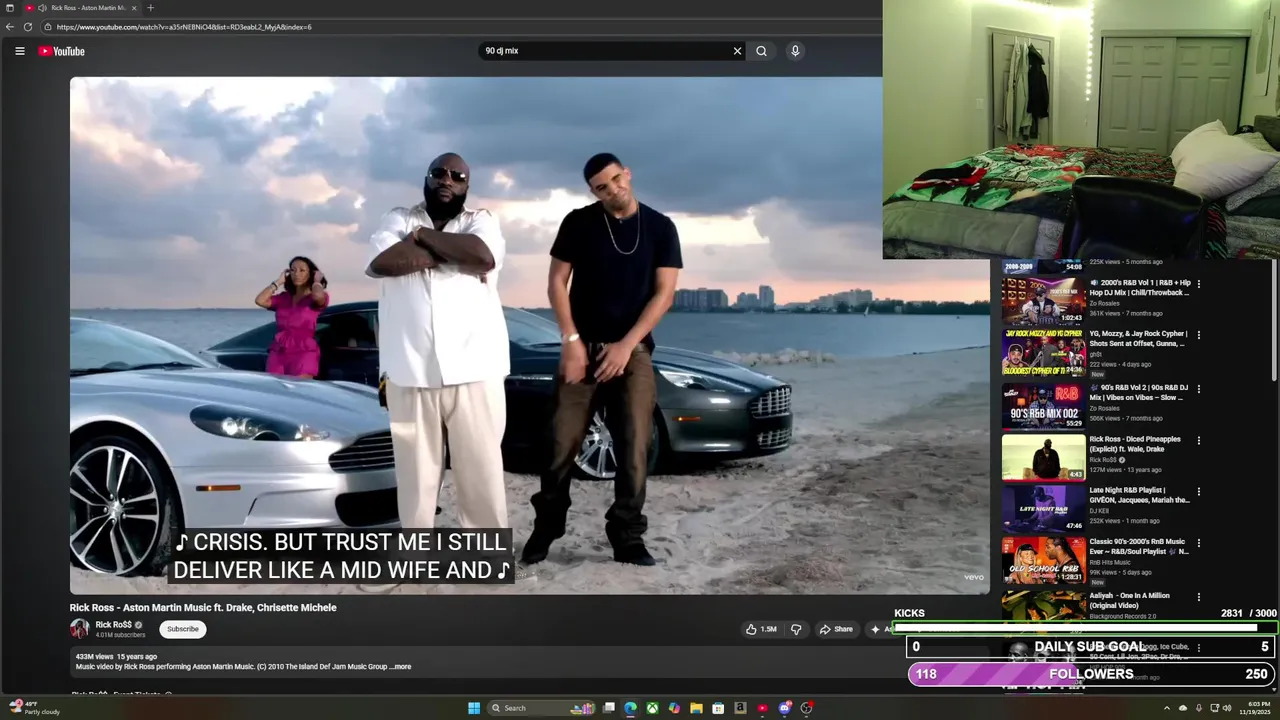Select the browser address bar URL
Viewport: 1280px width, 720px height.
pyautogui.click(x=184, y=27)
